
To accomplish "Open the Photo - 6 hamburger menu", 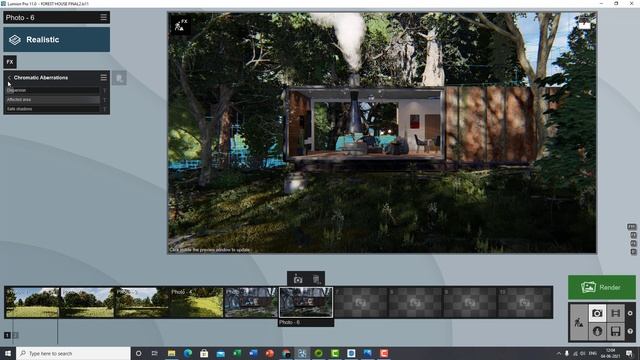I will click(103, 17).
